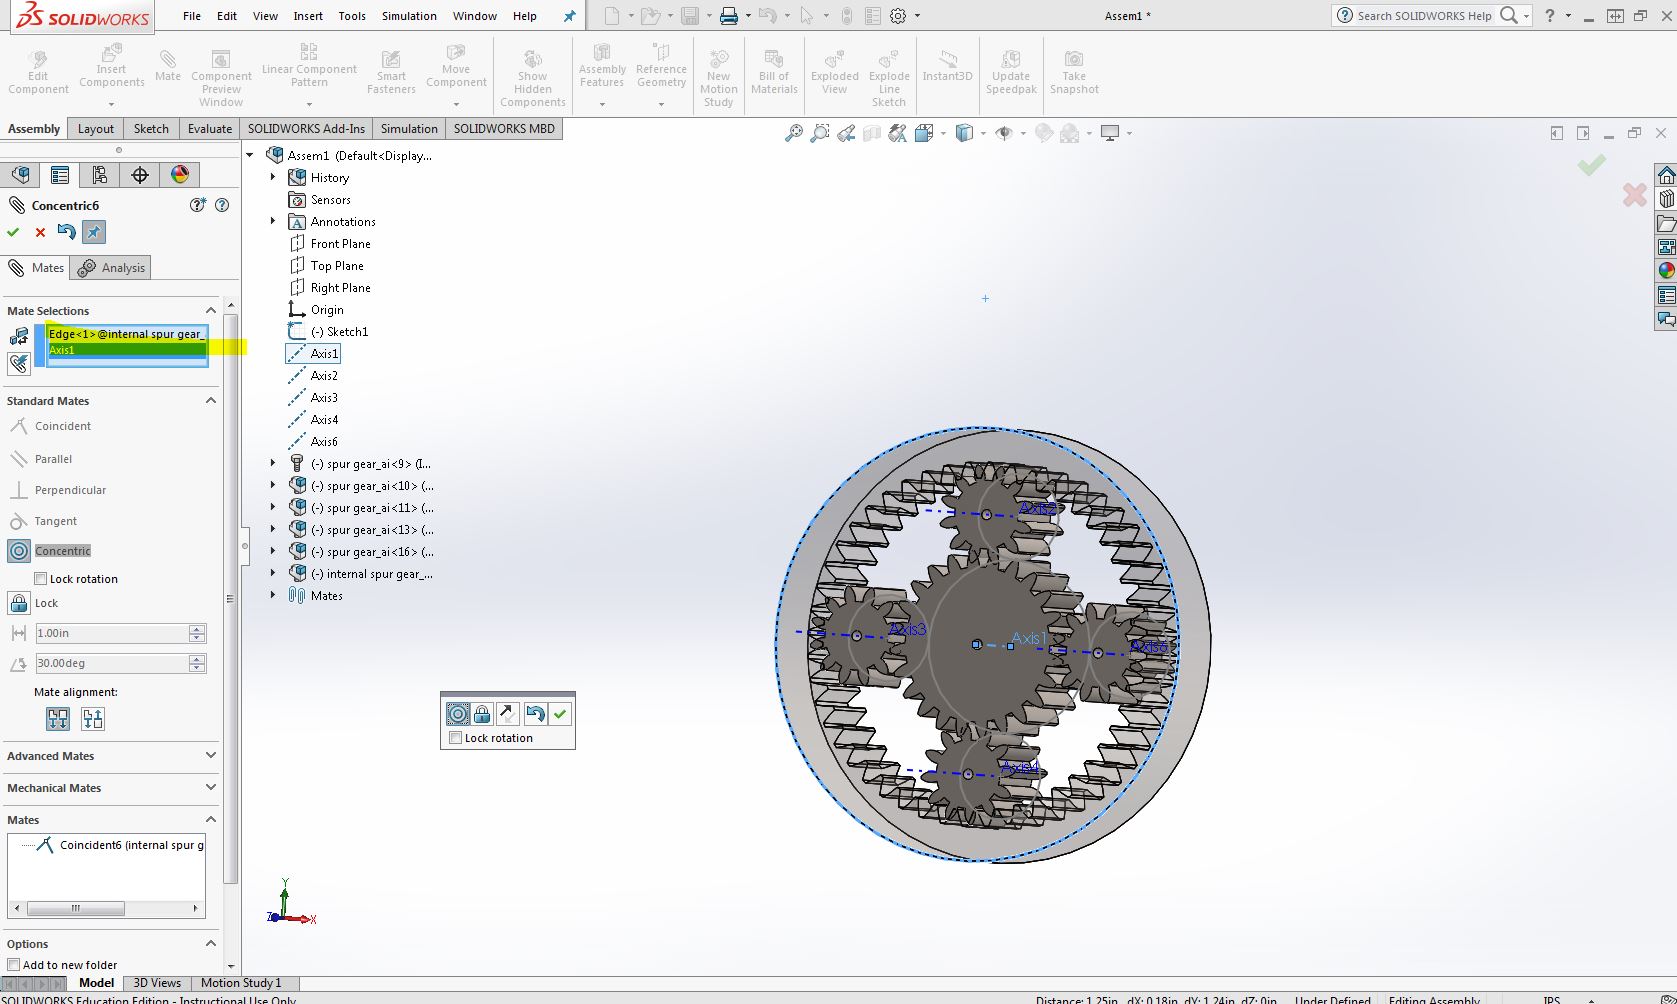Screen dimensions: 1677x1004
Task: Open the ConfigurationManager tab icon
Action: click(x=100, y=175)
